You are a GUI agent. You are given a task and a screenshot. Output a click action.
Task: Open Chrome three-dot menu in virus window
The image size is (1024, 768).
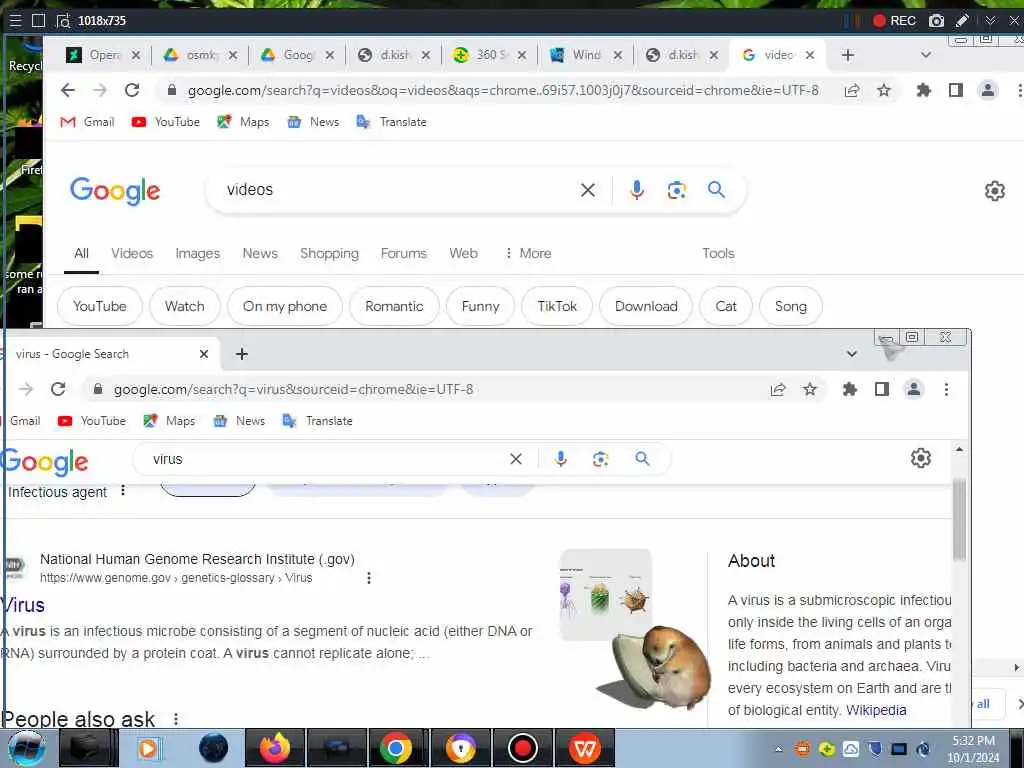click(x=946, y=389)
